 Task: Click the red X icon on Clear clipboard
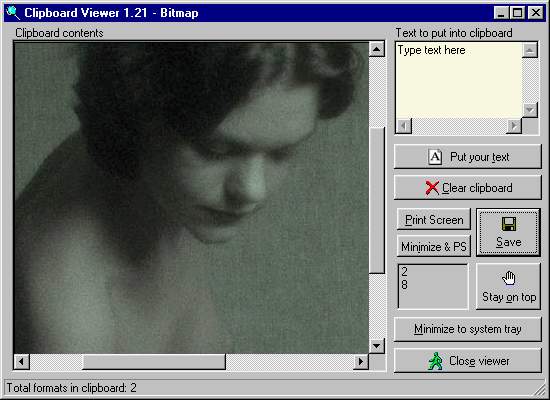(x=432, y=188)
